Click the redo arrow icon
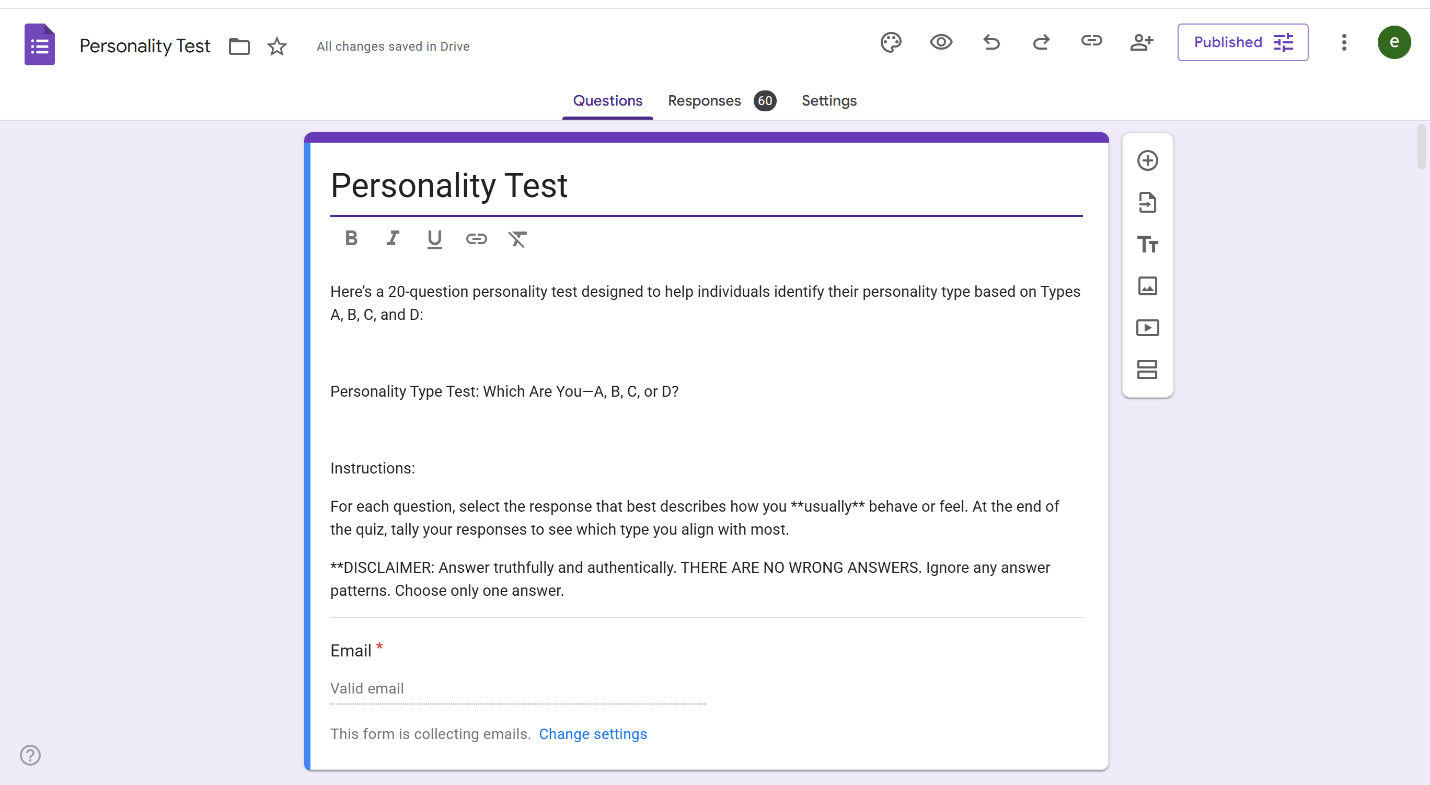Viewport: 1430px width, 785px height. [1041, 42]
